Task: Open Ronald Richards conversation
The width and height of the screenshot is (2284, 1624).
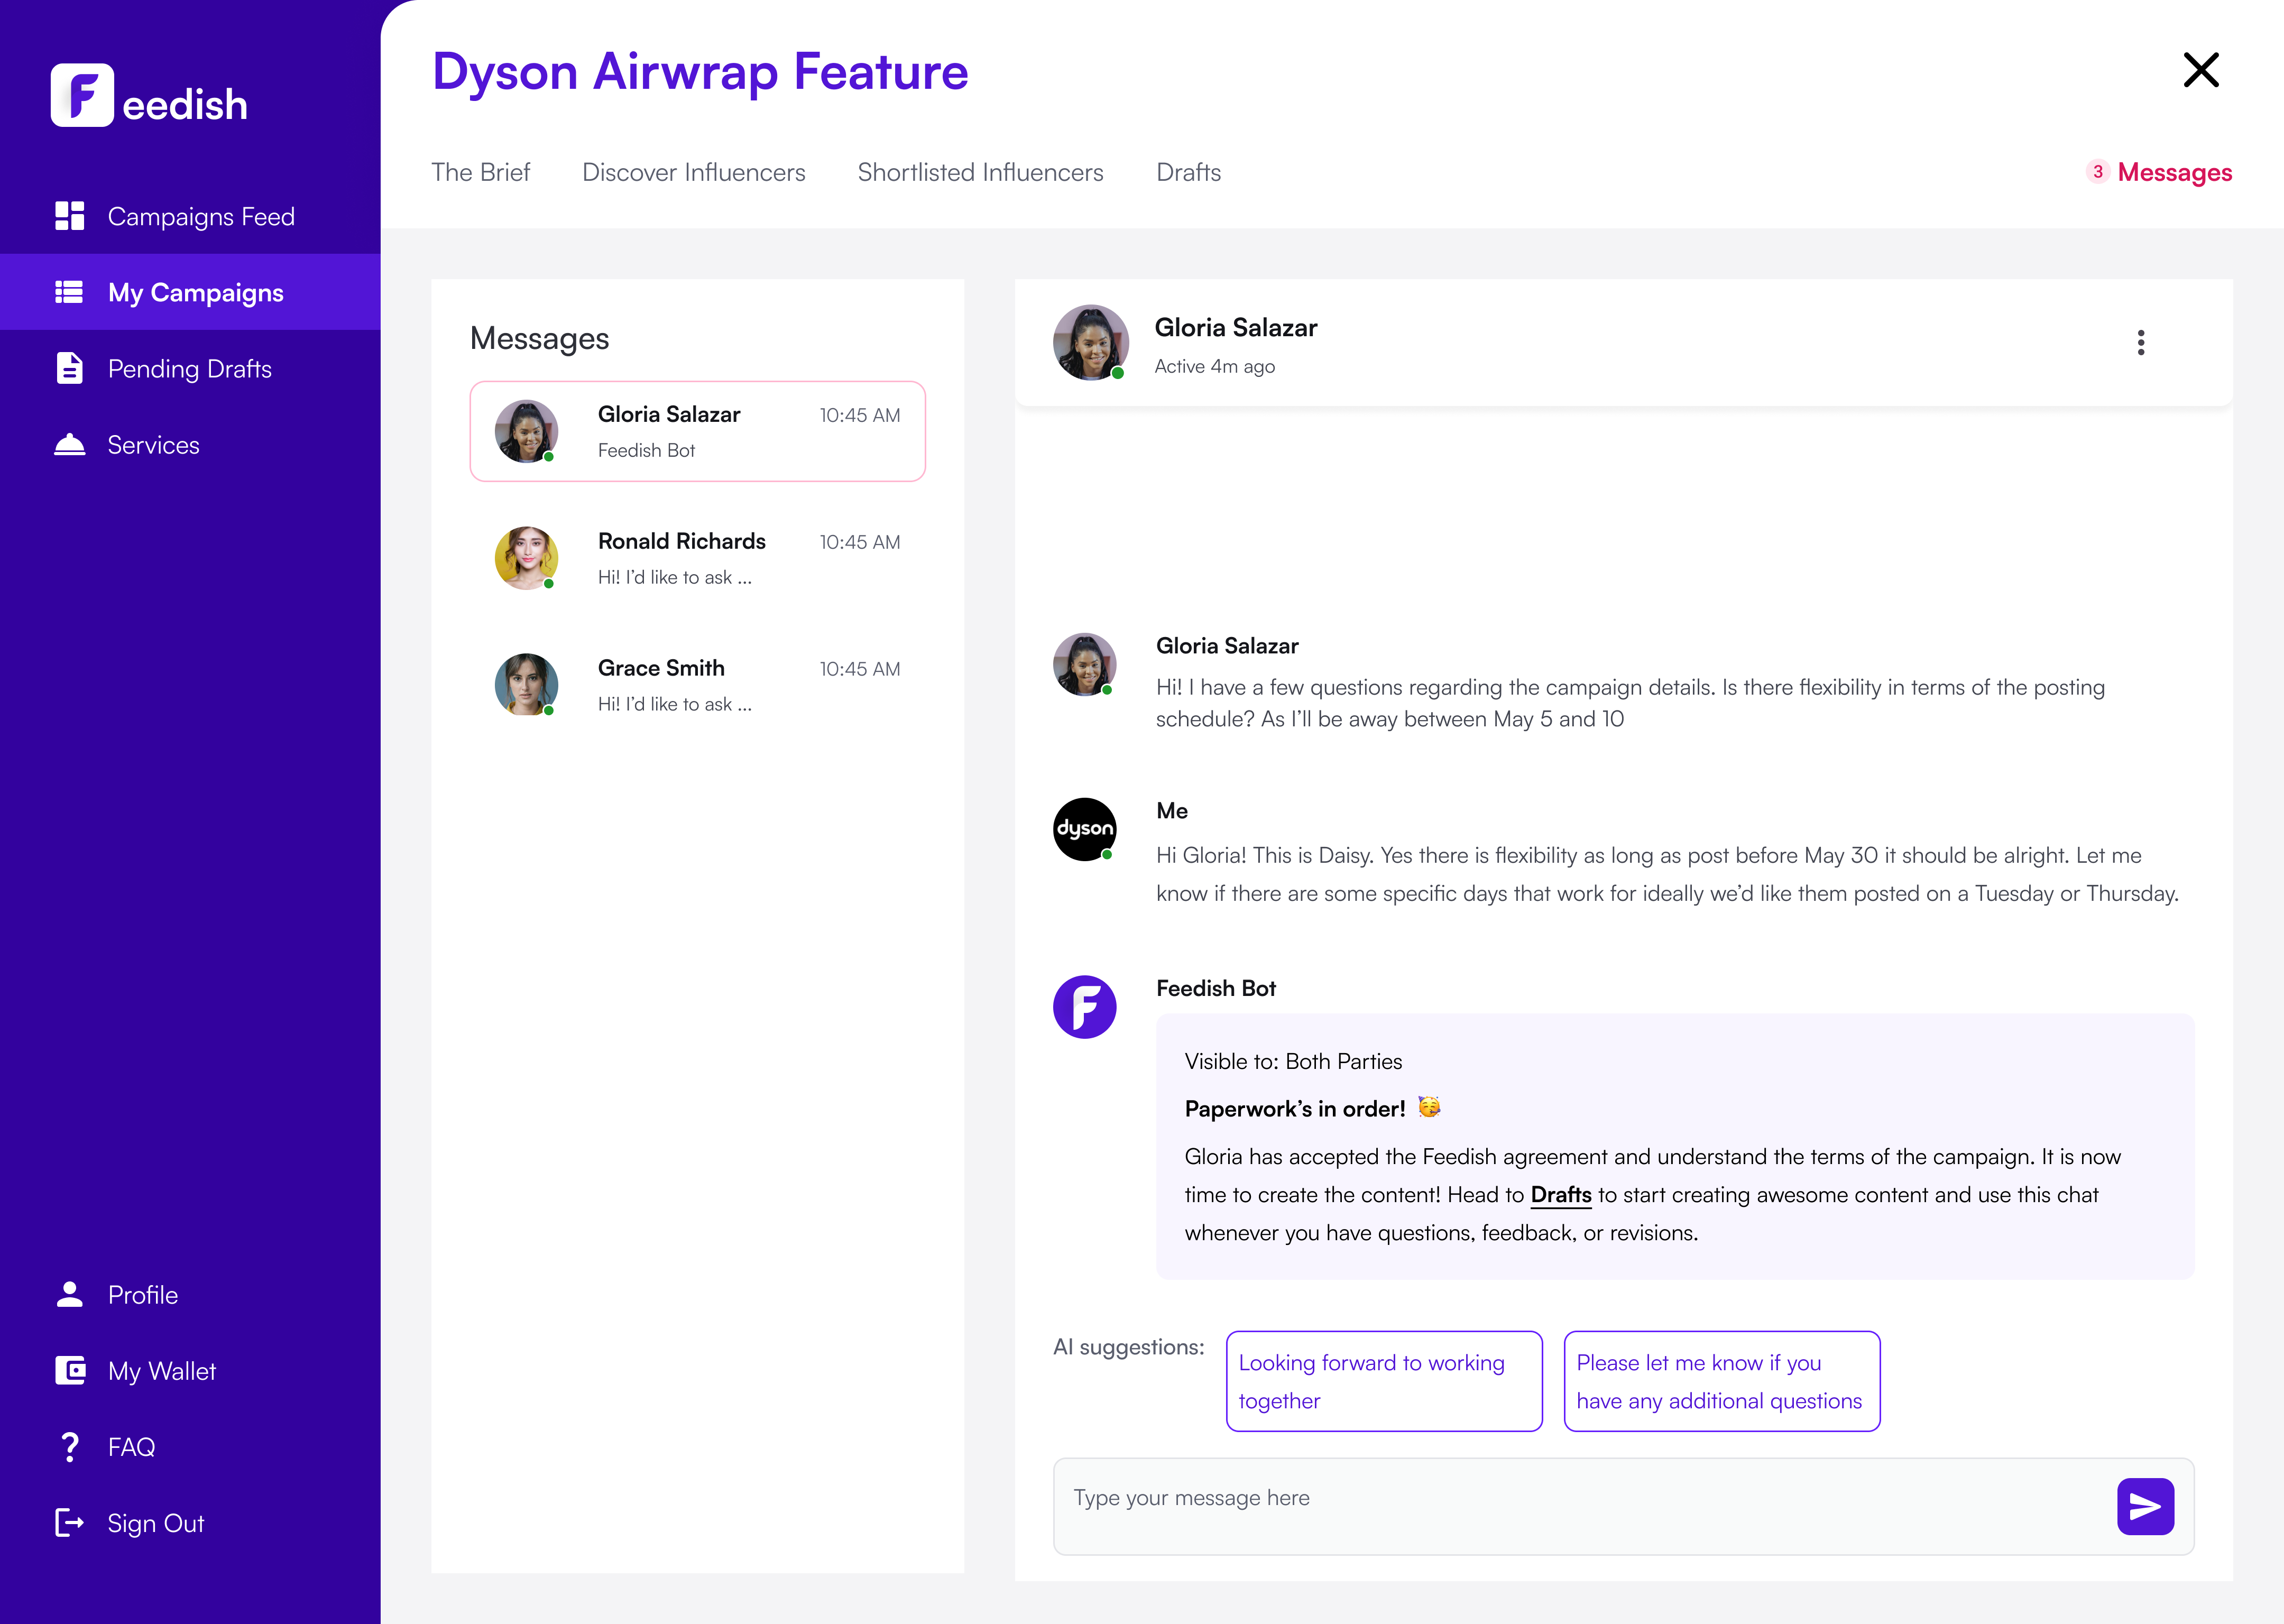Action: pyautogui.click(x=697, y=558)
